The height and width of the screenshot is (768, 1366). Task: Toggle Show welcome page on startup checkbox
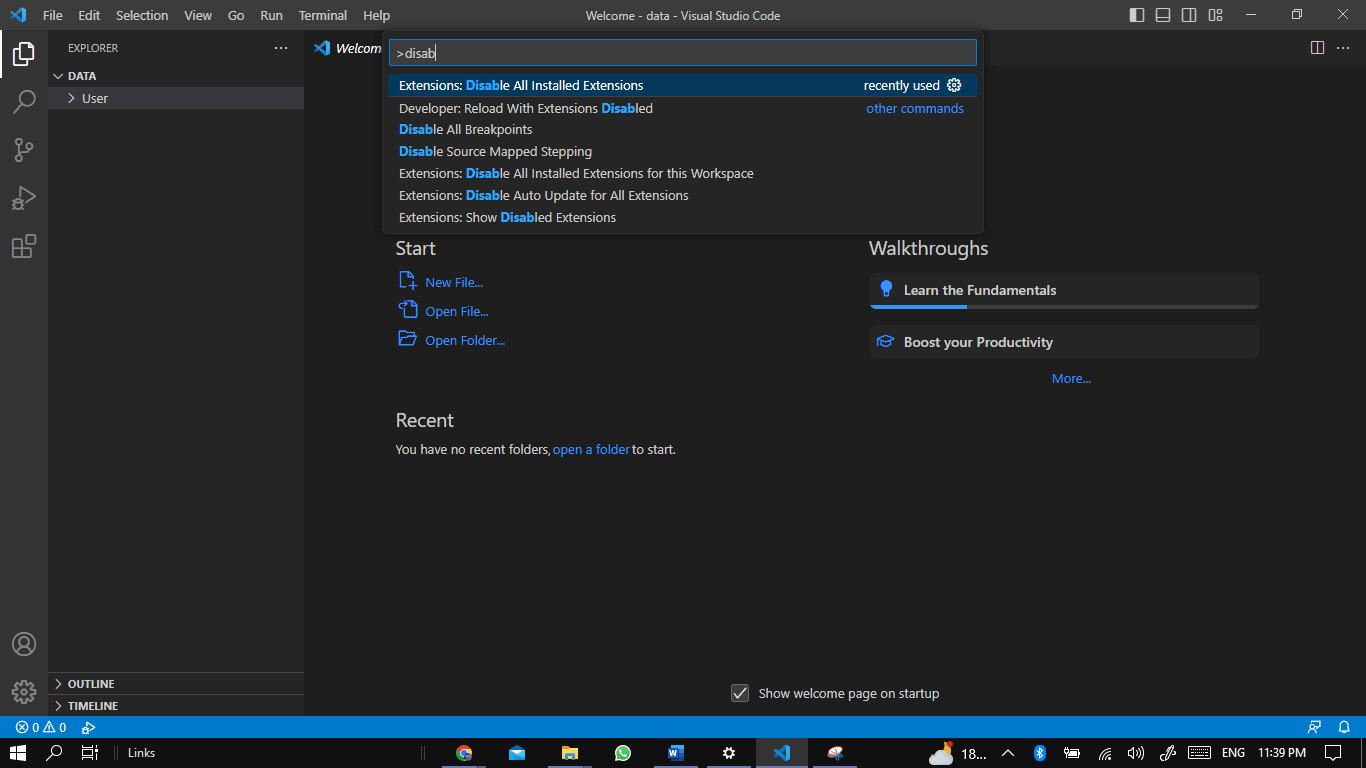pyautogui.click(x=740, y=693)
